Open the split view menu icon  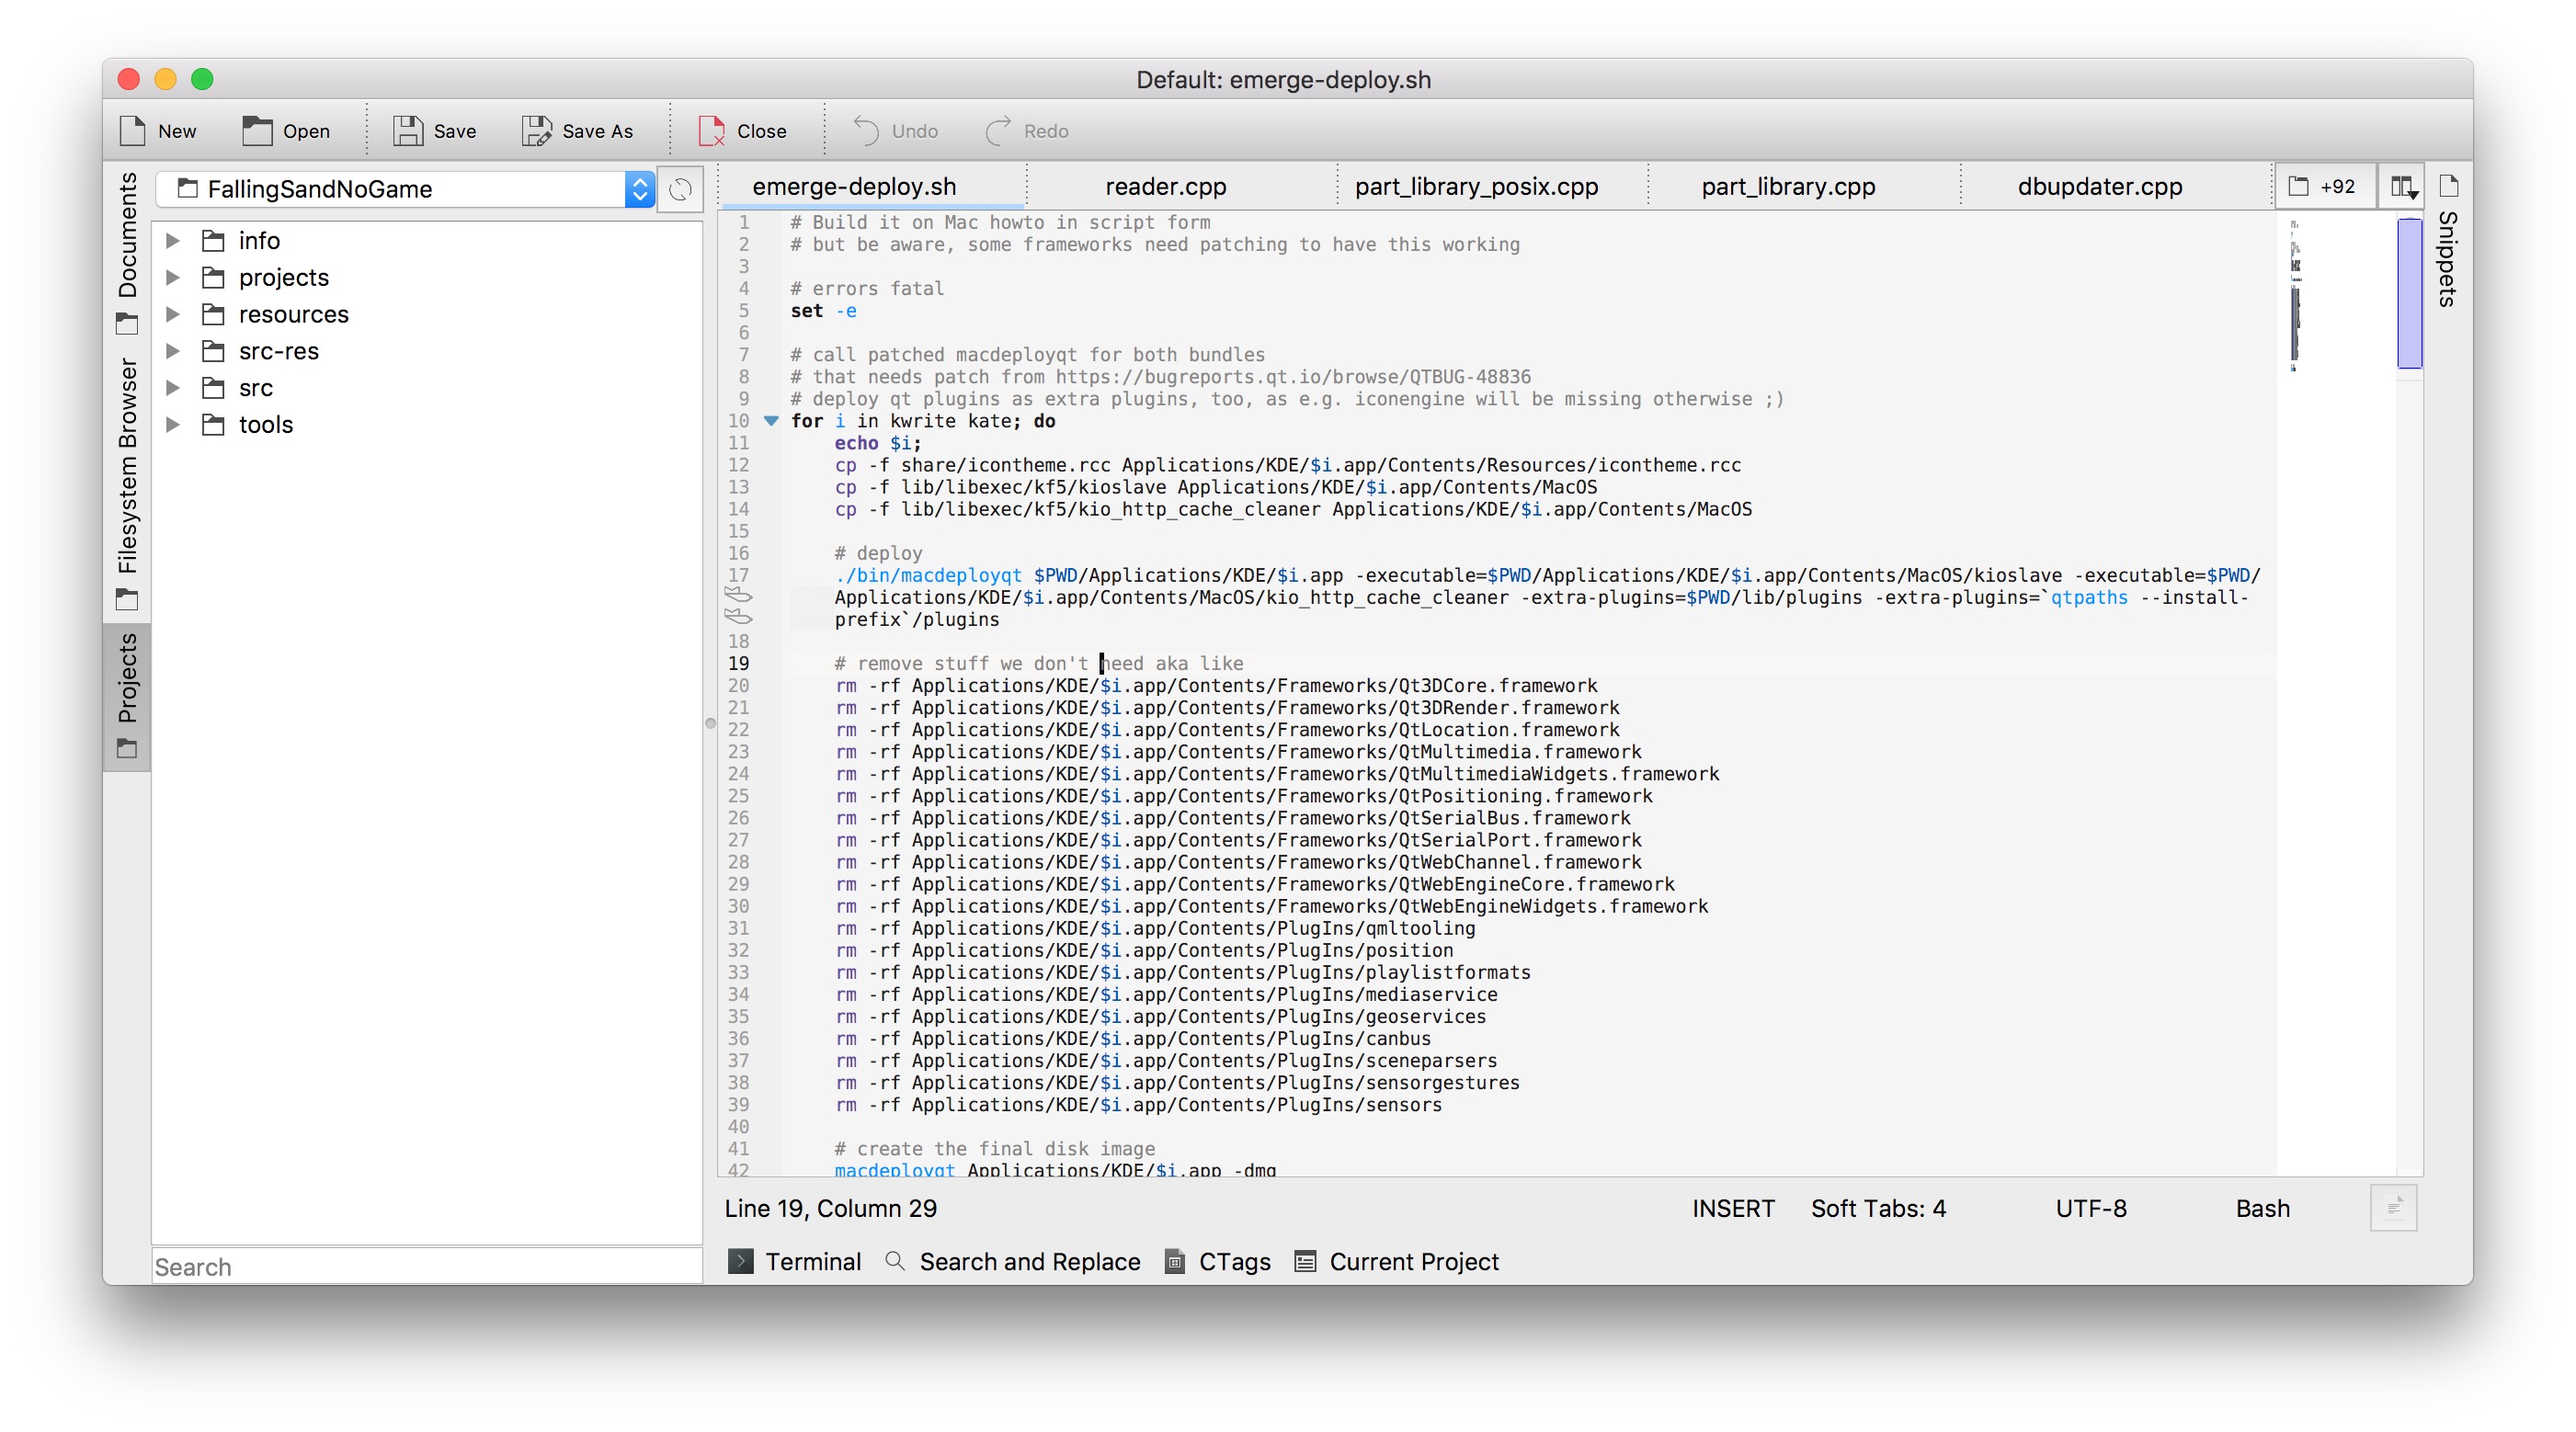[2403, 187]
